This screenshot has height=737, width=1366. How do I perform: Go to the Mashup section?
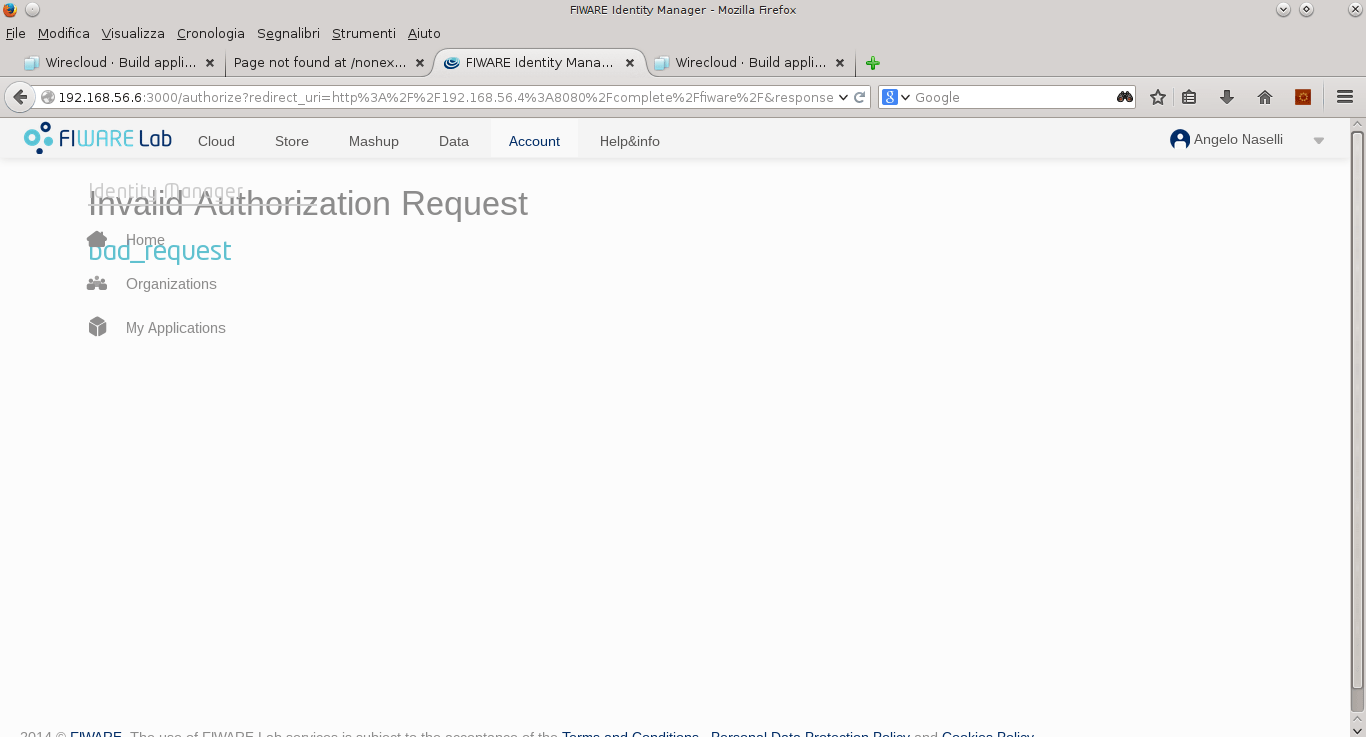pos(374,141)
